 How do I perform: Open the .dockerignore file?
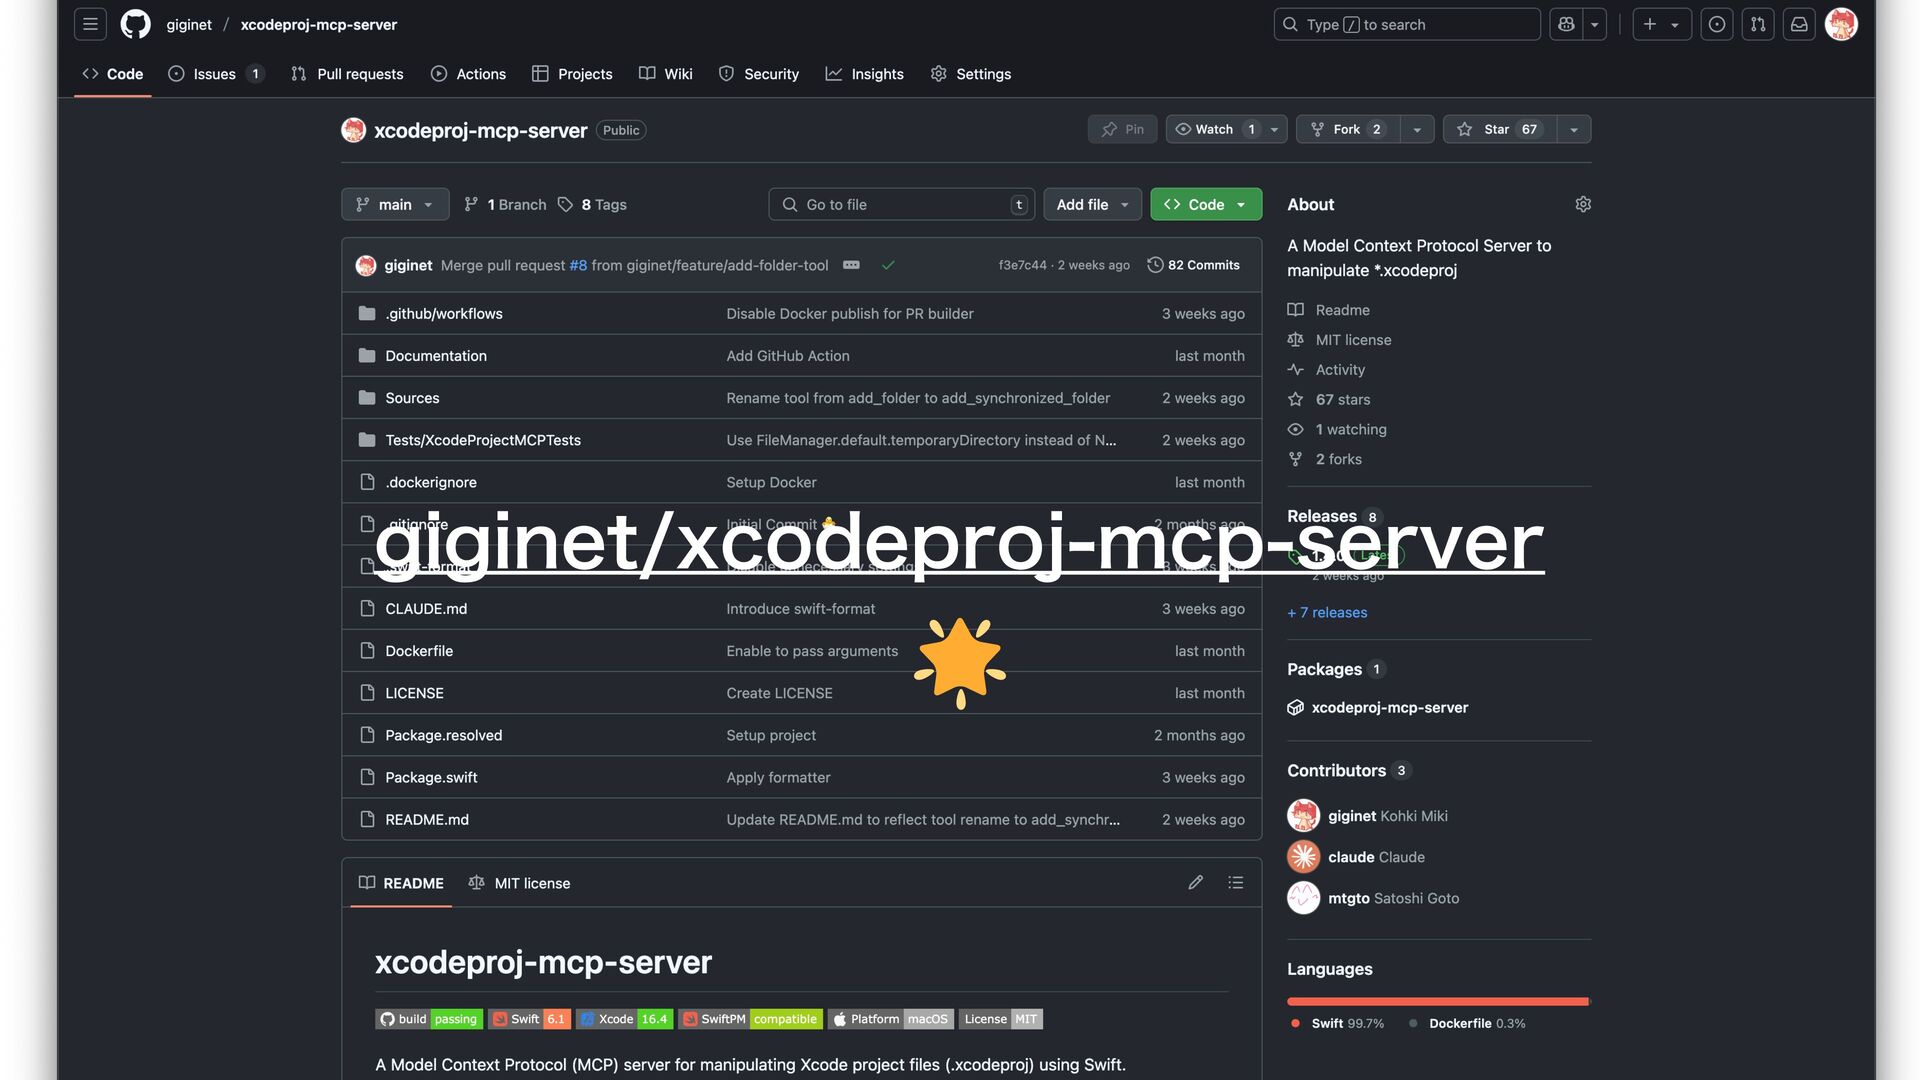(431, 481)
